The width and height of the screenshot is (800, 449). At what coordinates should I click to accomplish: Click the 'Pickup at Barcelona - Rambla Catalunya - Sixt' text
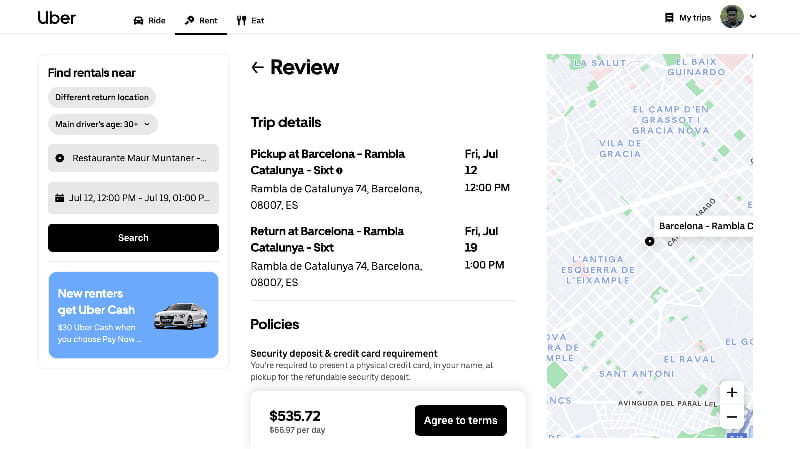(328, 162)
